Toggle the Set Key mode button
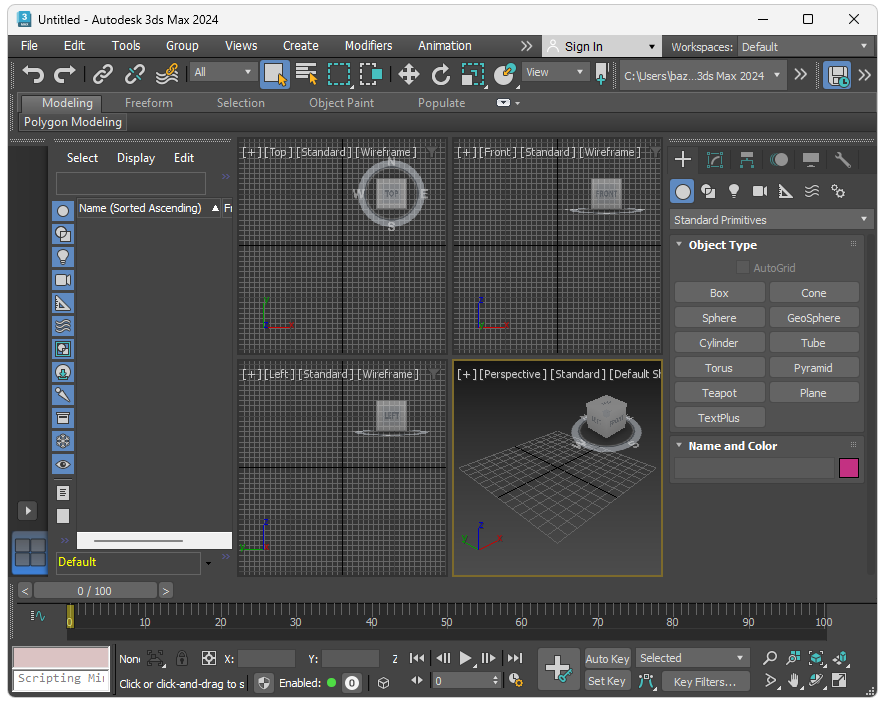Image resolution: width=882 pixels, height=703 pixels. coord(606,681)
